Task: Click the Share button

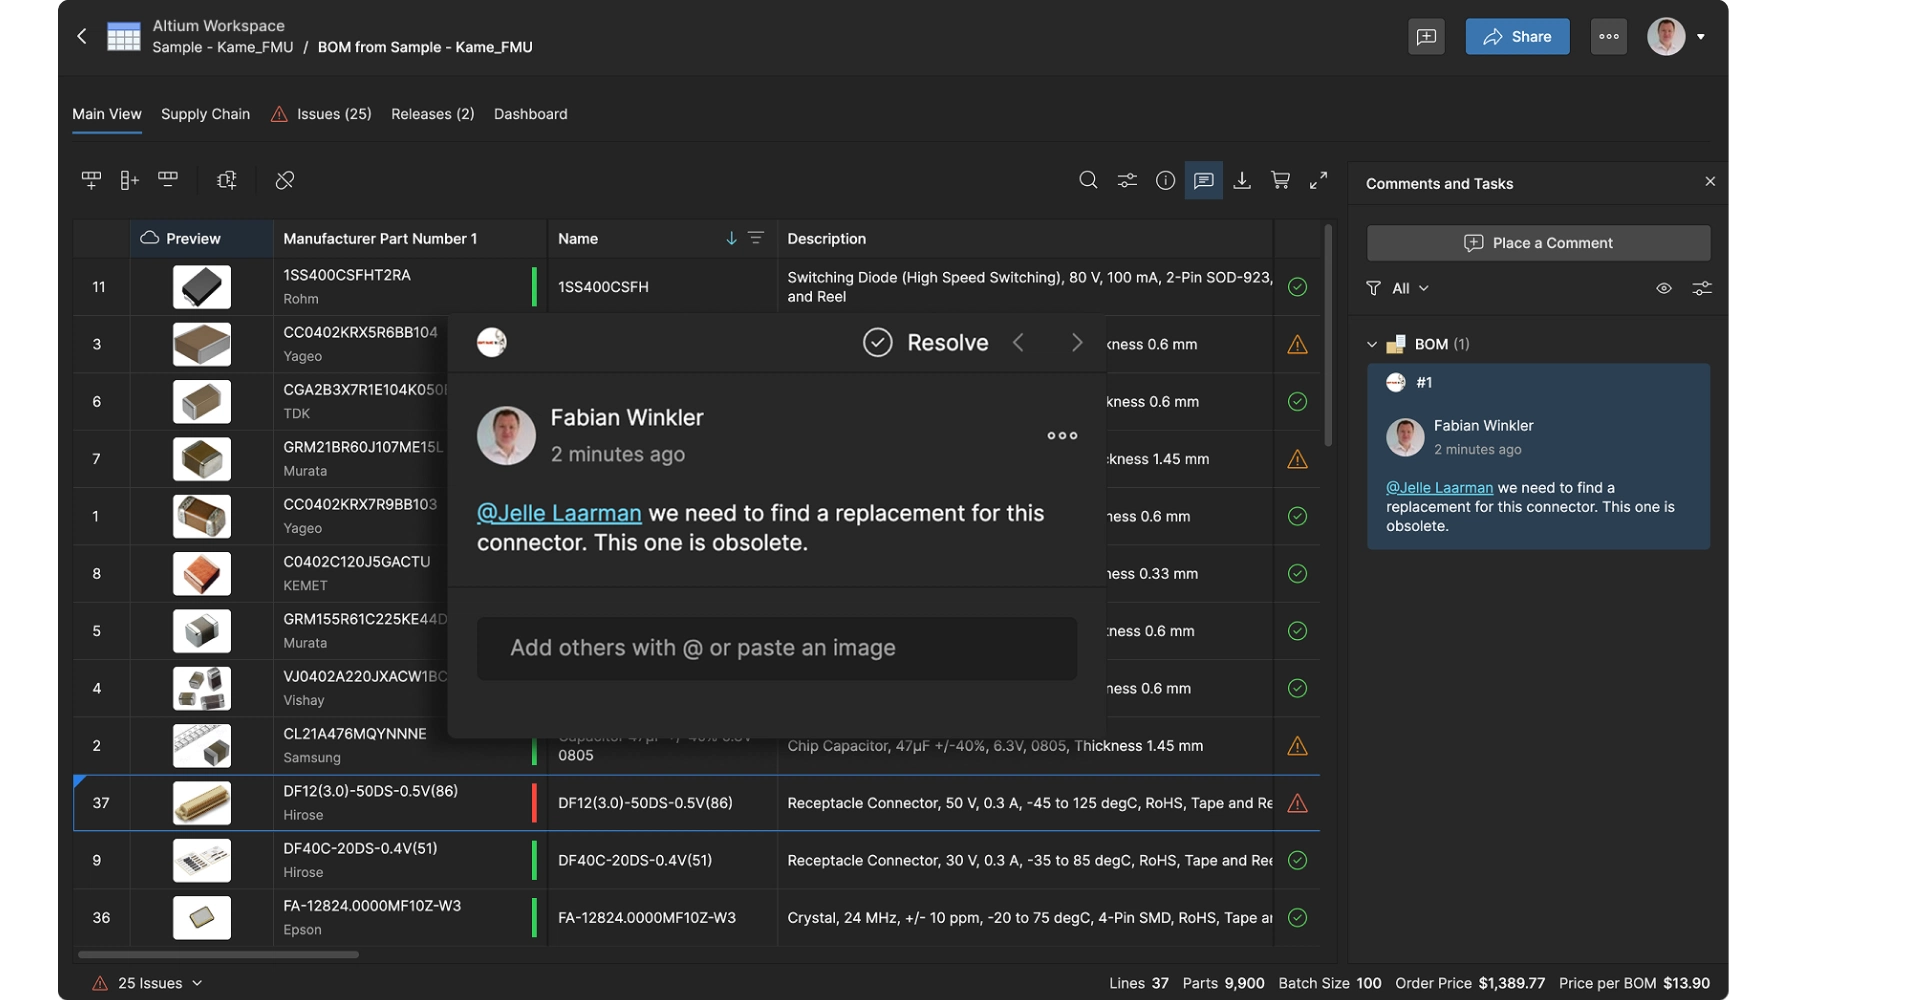Action: 1517,37
